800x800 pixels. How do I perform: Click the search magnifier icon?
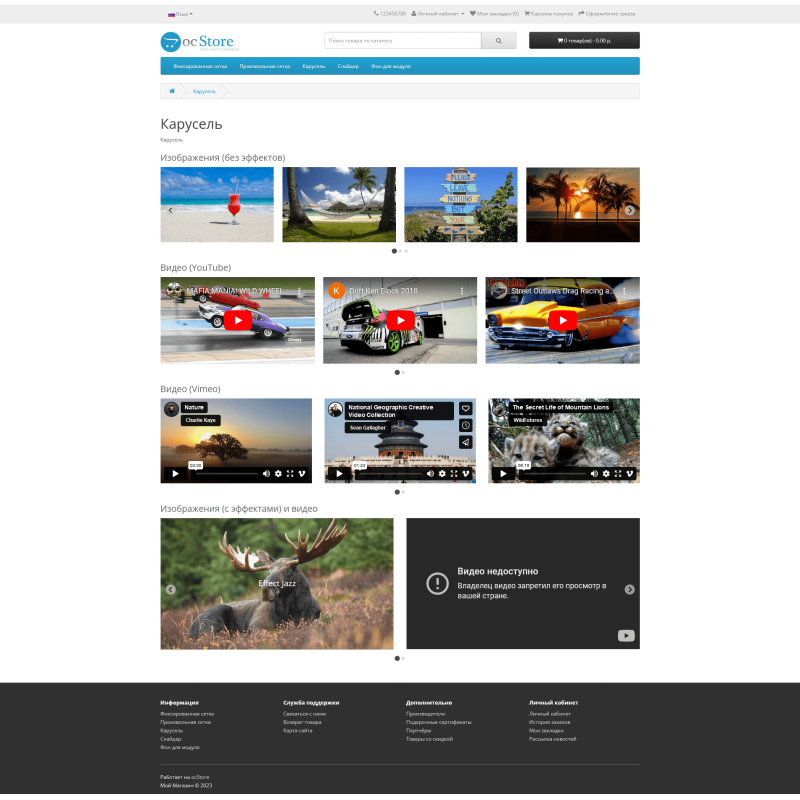click(x=498, y=40)
